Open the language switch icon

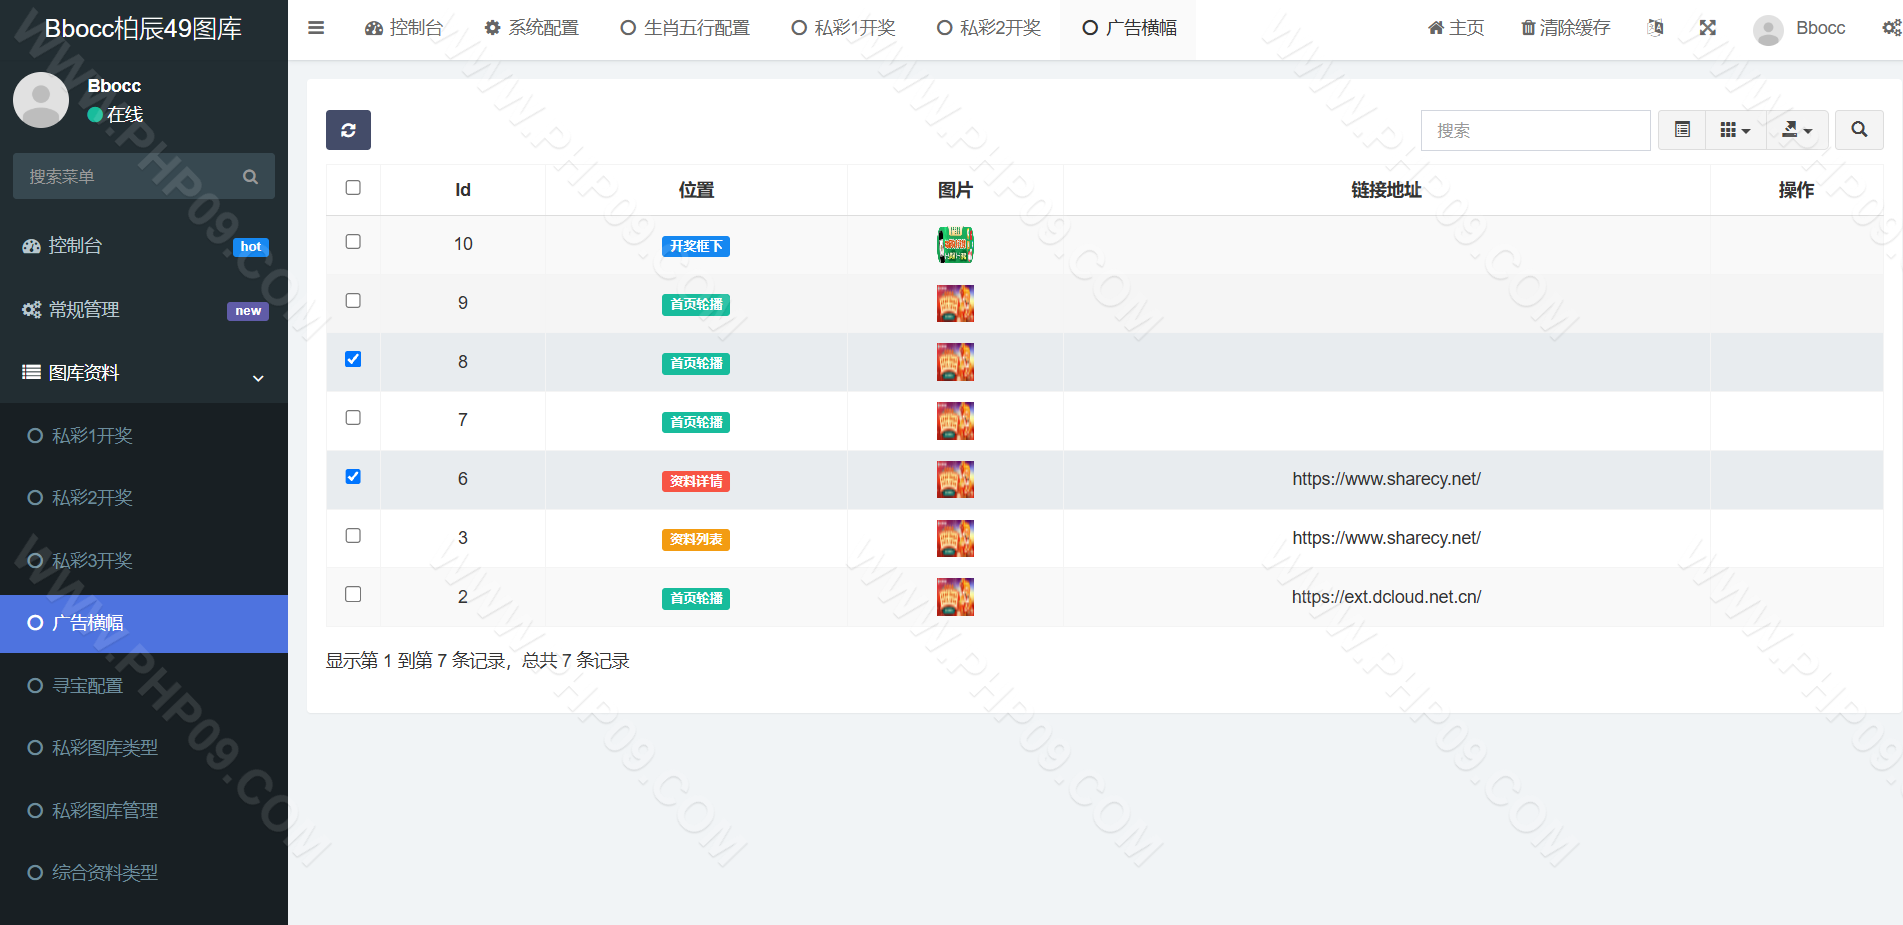tap(1655, 28)
